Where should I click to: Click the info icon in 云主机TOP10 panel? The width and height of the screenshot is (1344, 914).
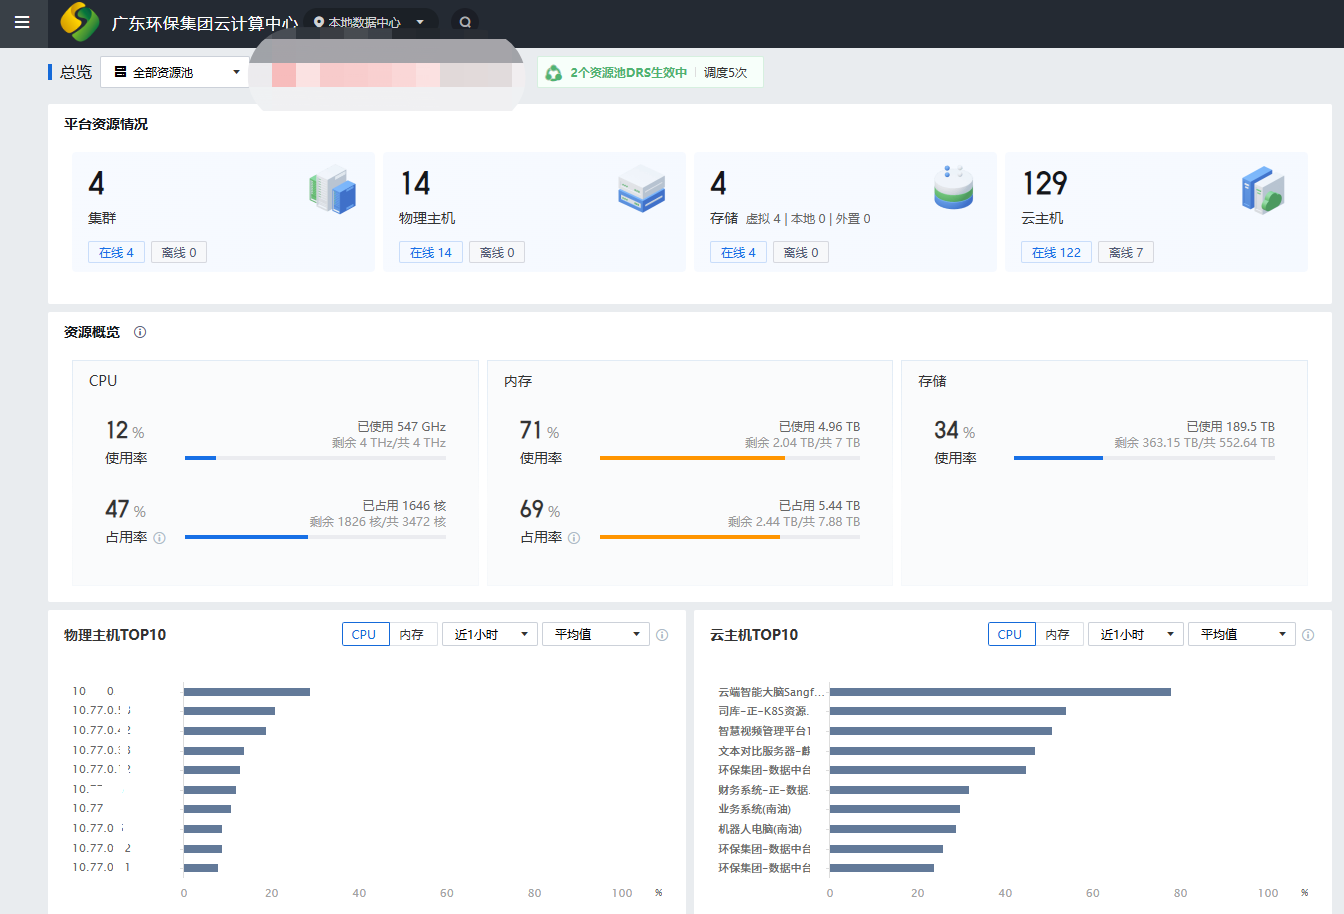(x=1308, y=635)
